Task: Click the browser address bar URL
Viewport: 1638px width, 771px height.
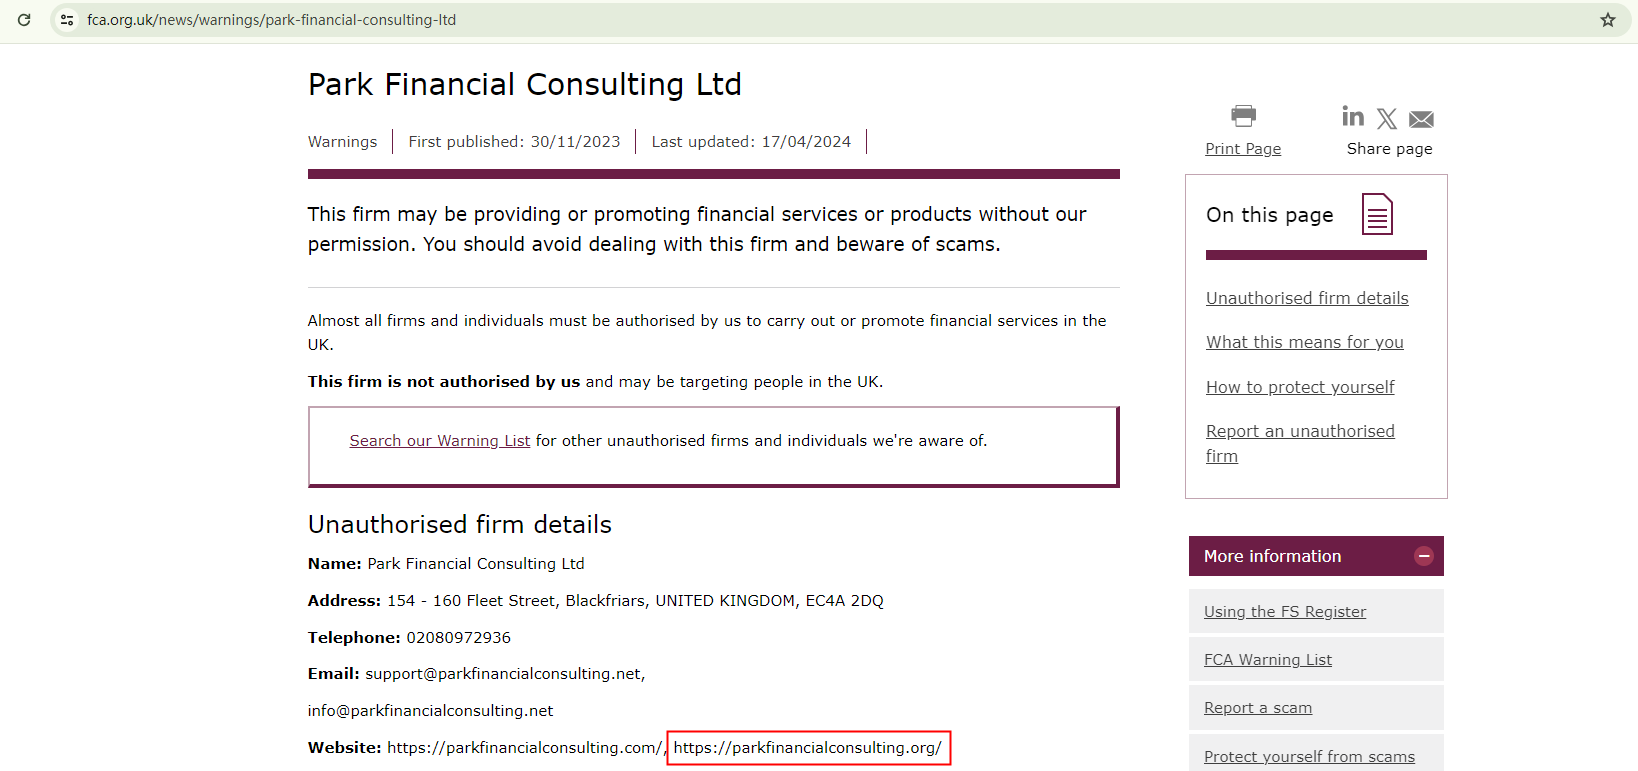Action: click(271, 20)
